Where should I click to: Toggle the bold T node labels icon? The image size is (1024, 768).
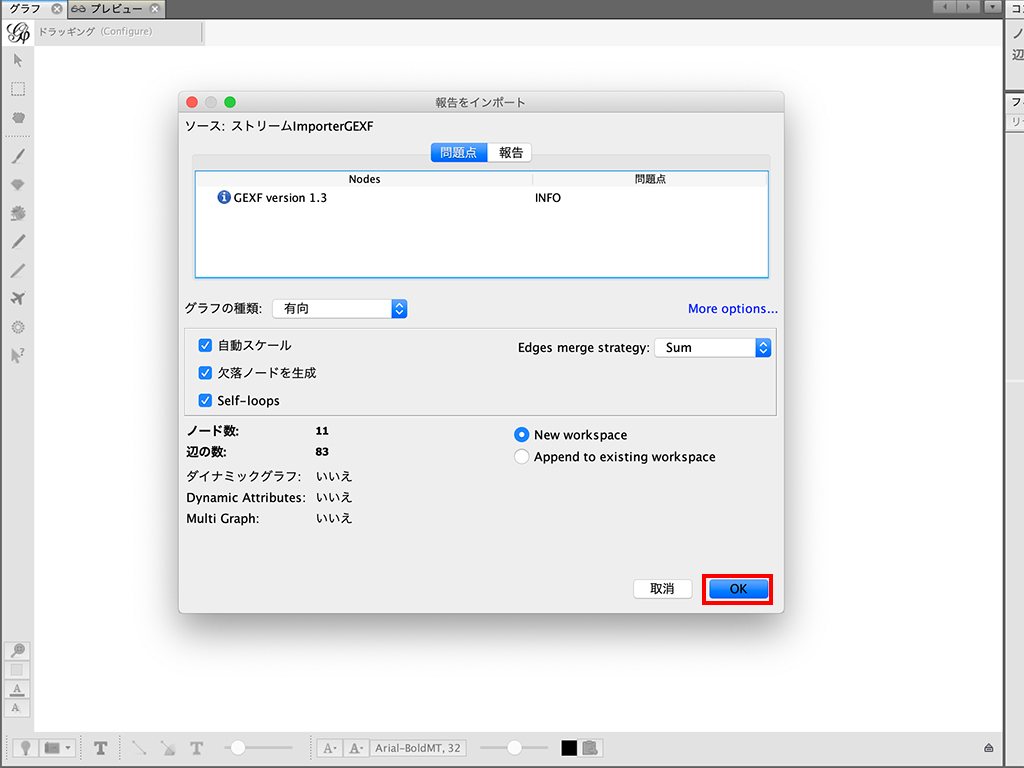click(x=101, y=748)
